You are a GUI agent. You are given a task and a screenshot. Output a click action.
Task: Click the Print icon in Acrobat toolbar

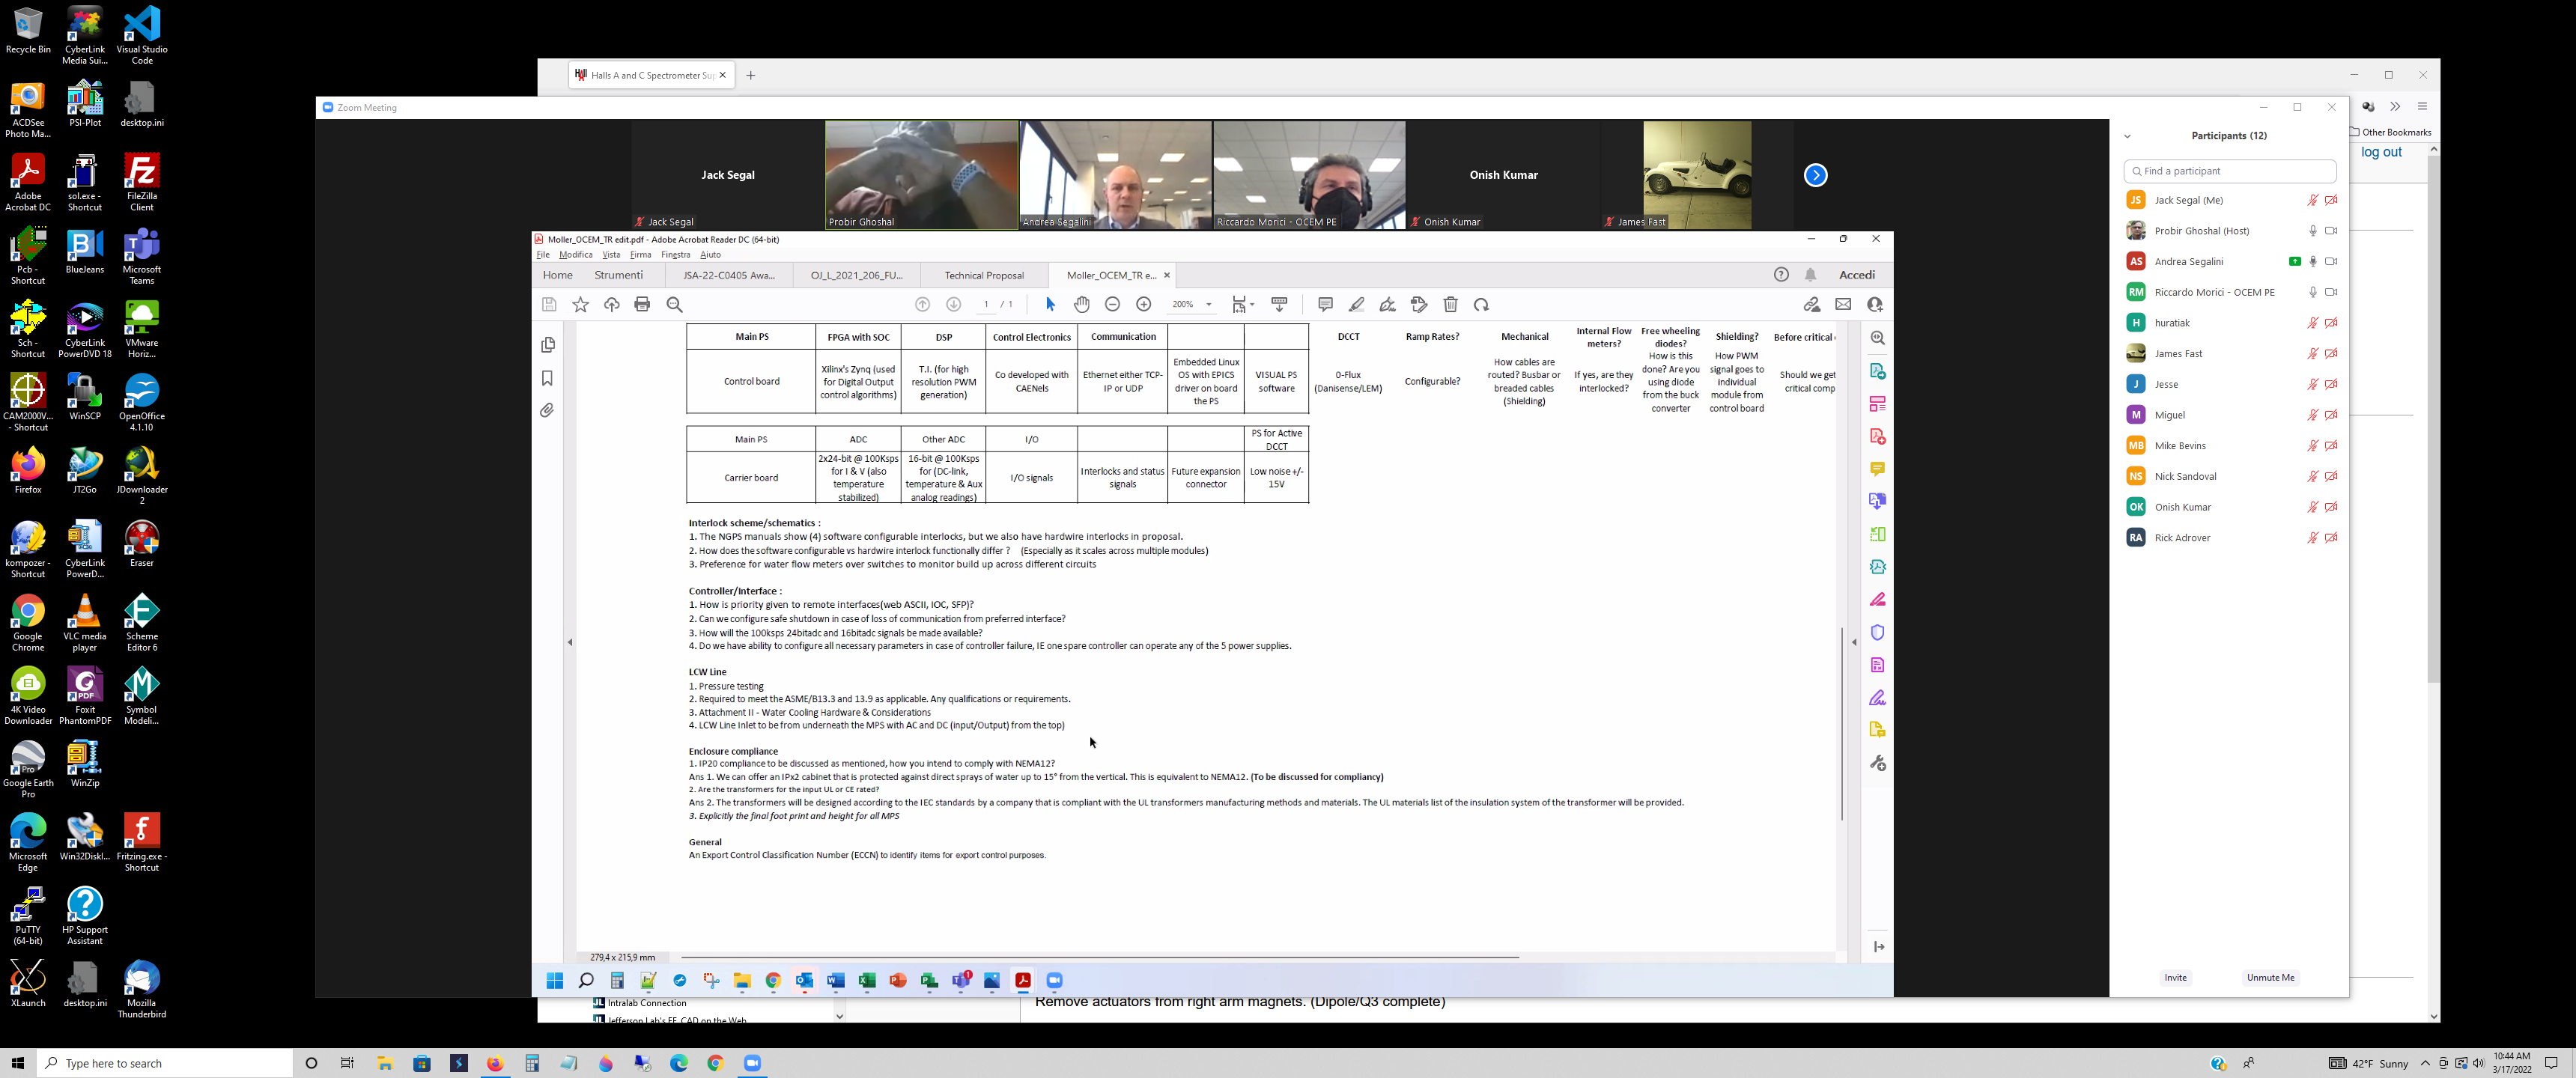642,304
